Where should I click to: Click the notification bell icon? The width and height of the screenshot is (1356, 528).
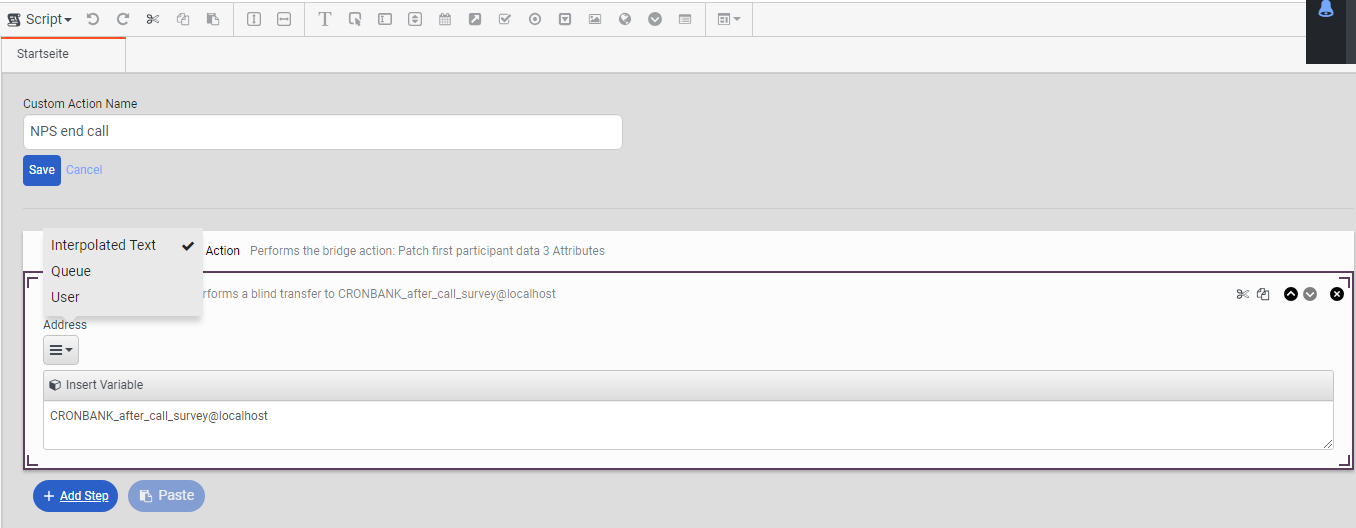(x=1326, y=10)
